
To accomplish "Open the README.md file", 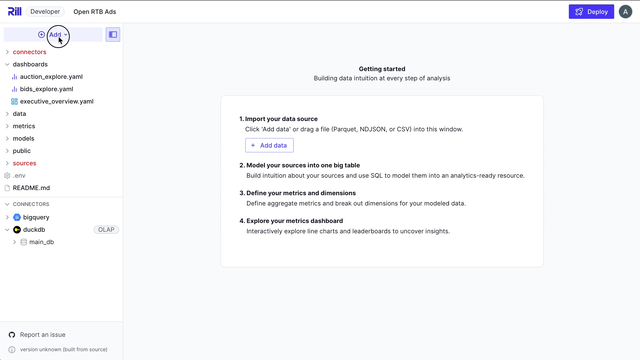I will pos(31,188).
